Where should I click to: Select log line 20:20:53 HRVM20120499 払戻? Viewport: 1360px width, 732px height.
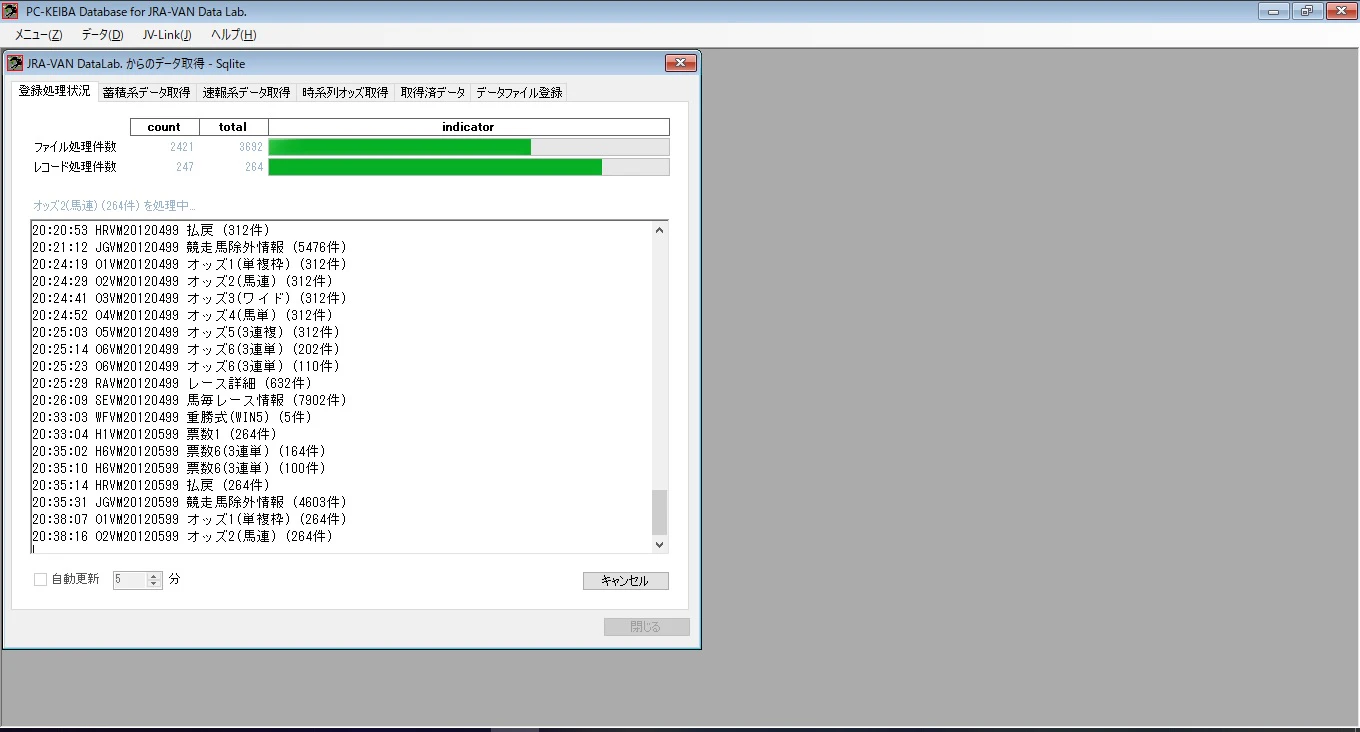pos(151,230)
